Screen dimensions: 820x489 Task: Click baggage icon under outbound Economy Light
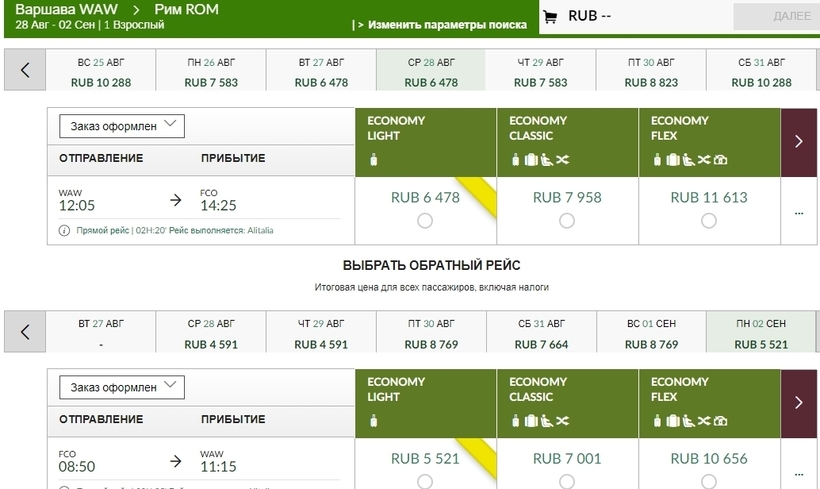(375, 159)
